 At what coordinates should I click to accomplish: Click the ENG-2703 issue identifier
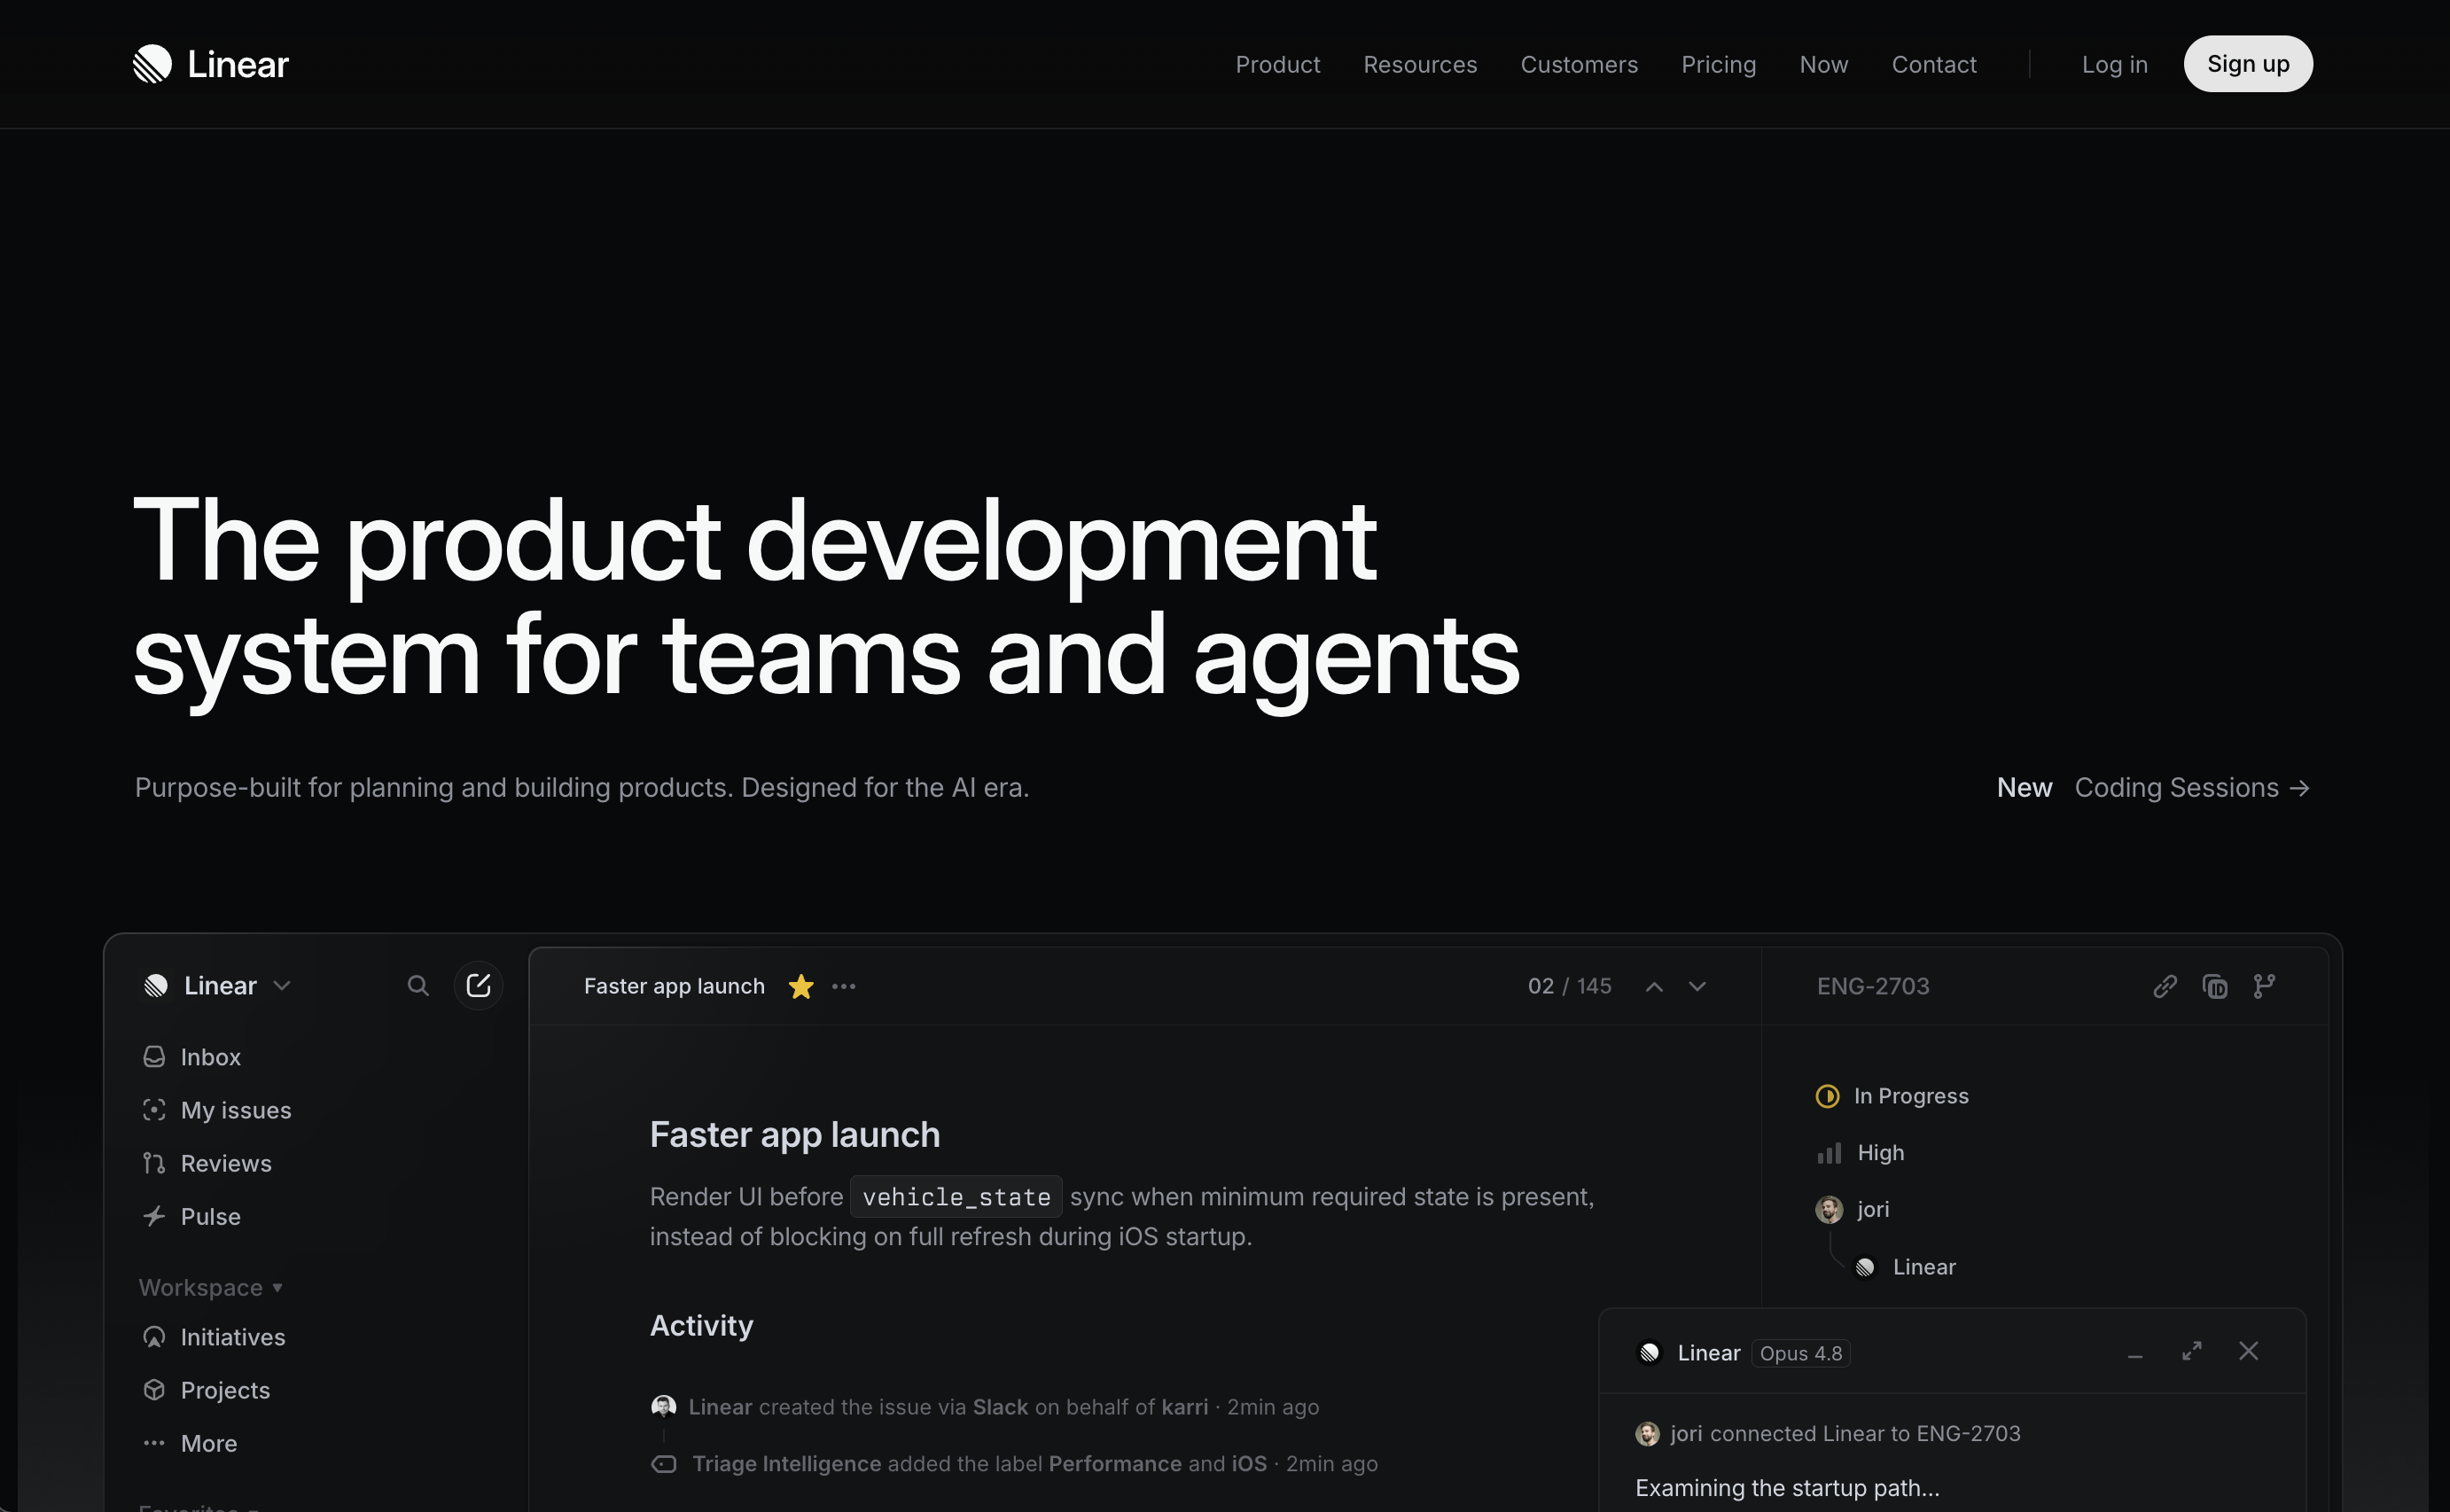(x=1873, y=986)
